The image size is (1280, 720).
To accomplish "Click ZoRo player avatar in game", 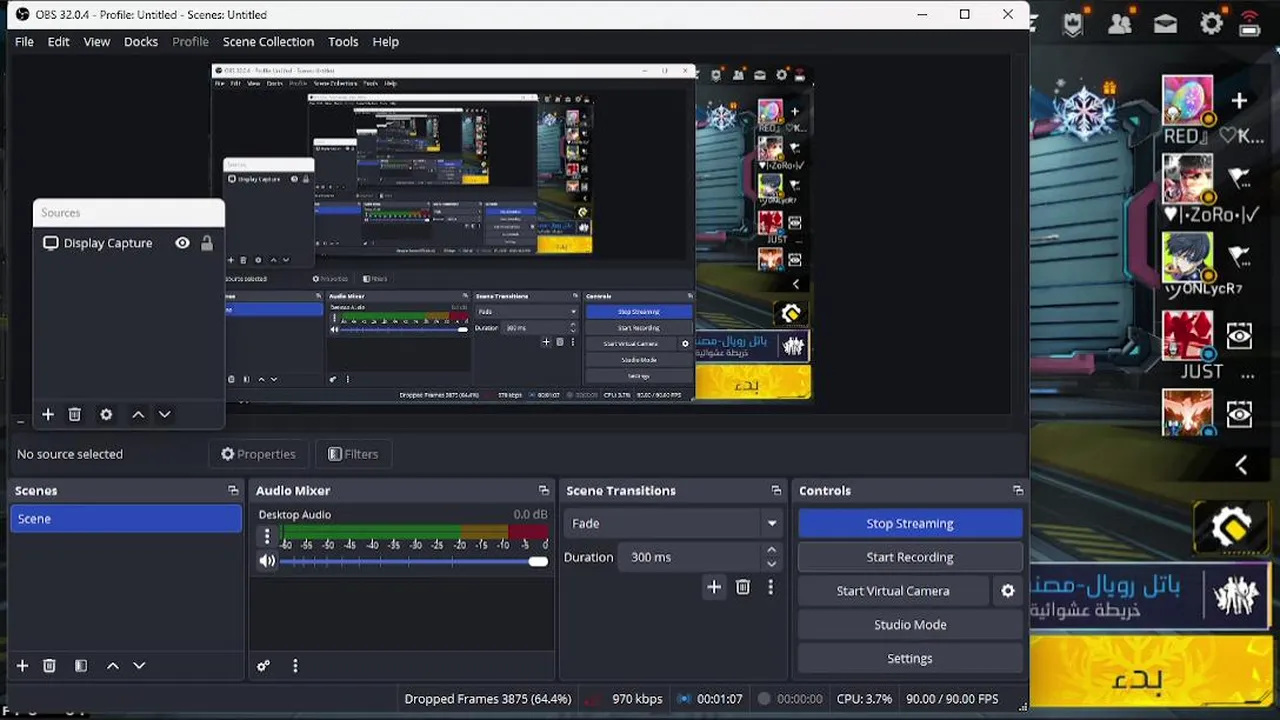I will [1188, 180].
